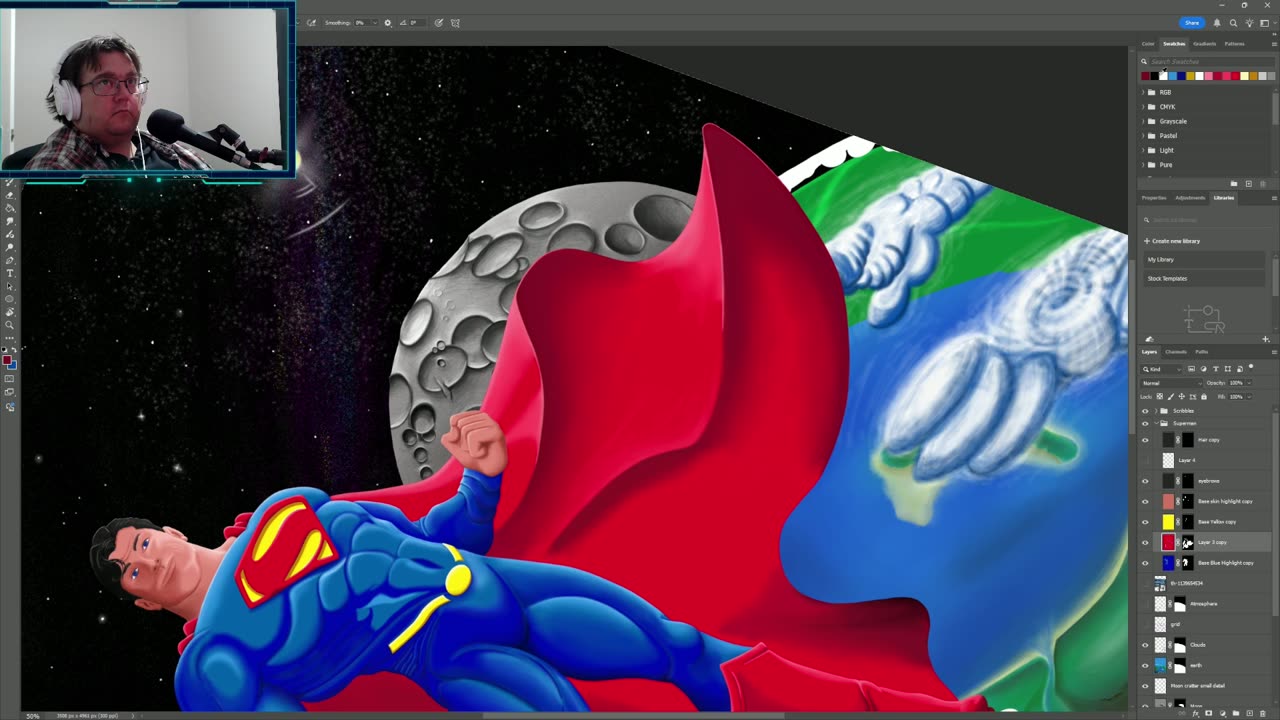Select the Type tool in the toolbar
Viewport: 1280px width, 720px height.
point(10,273)
